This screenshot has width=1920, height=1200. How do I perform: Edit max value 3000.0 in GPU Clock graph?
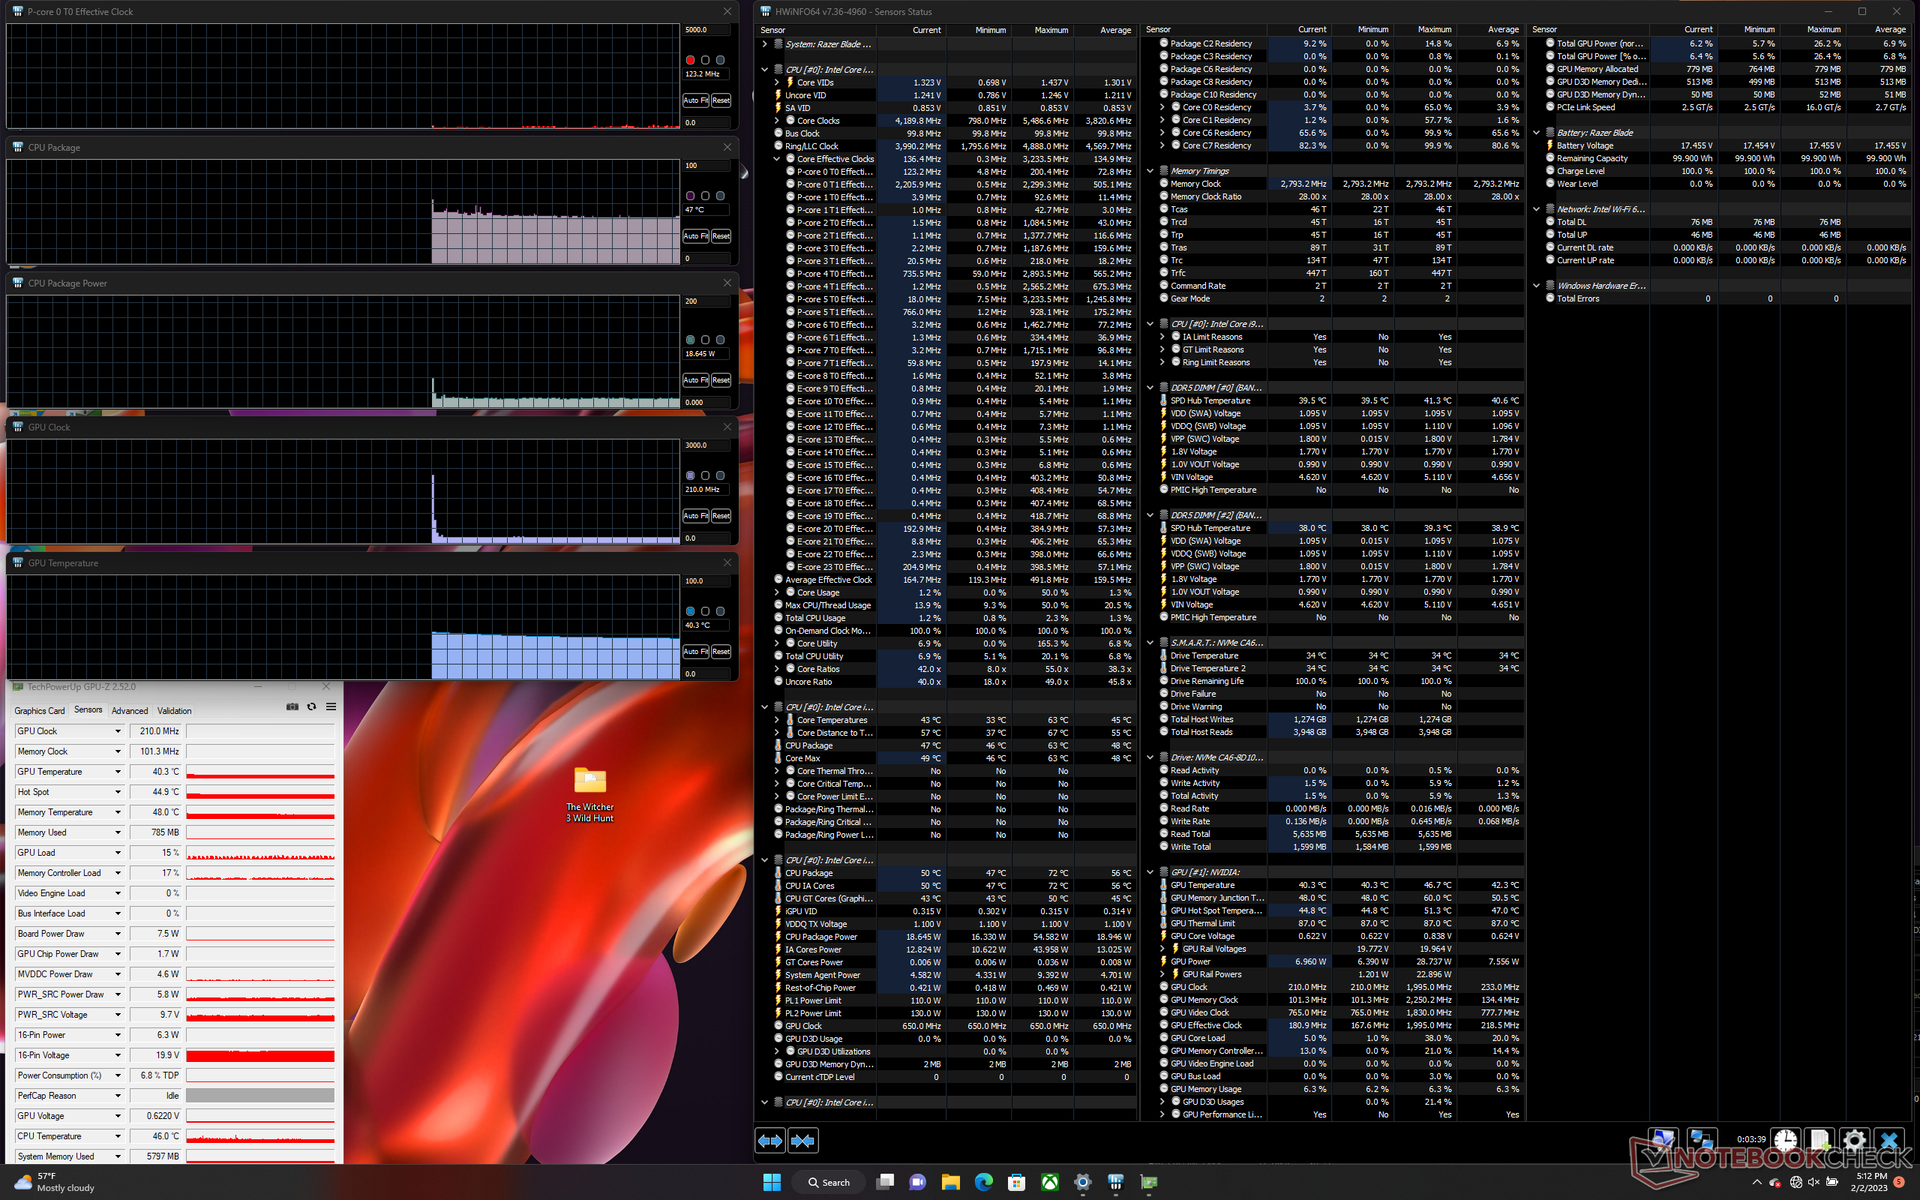[708, 445]
